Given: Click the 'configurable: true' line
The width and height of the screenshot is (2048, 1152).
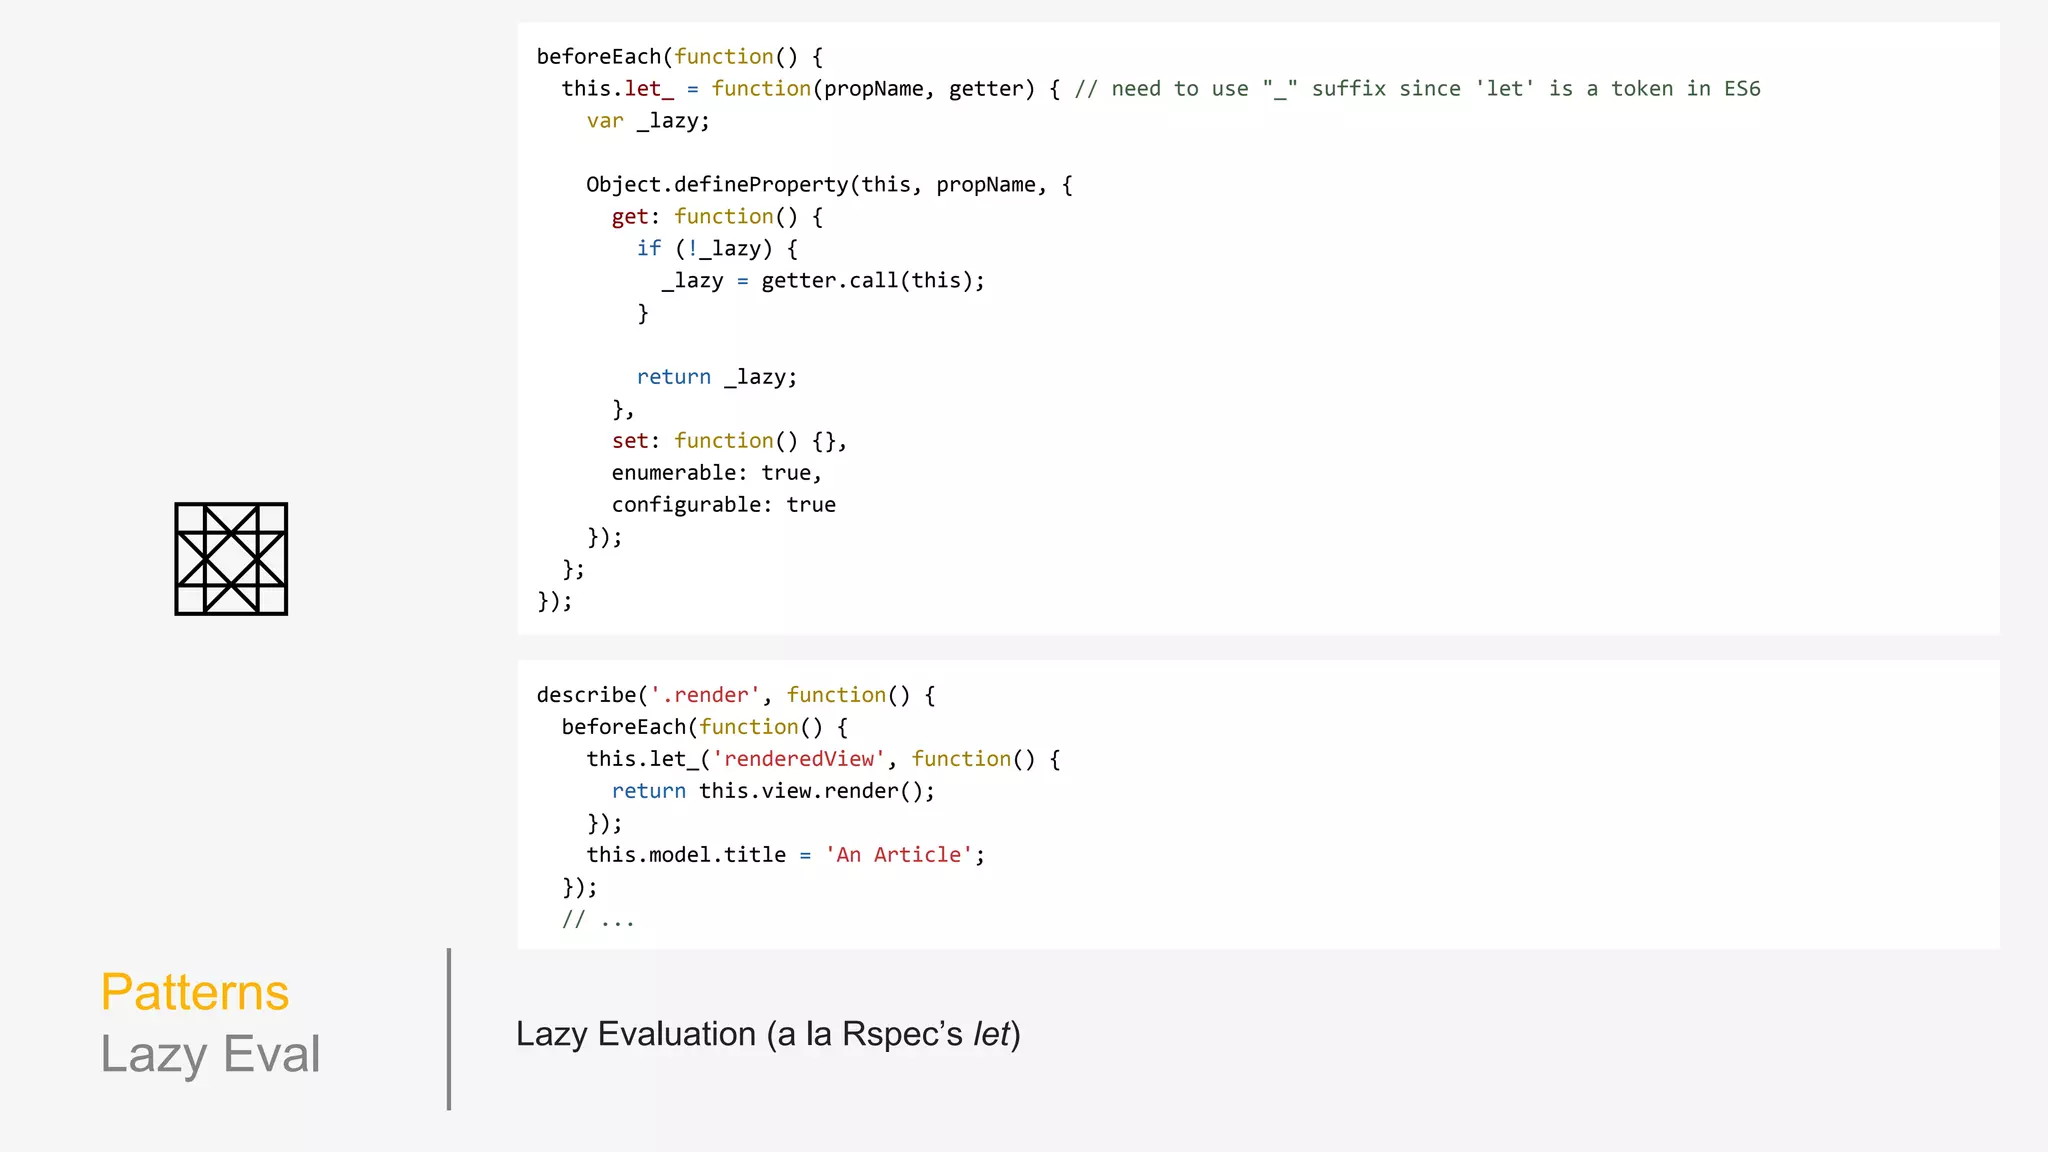Looking at the screenshot, I should 723,505.
